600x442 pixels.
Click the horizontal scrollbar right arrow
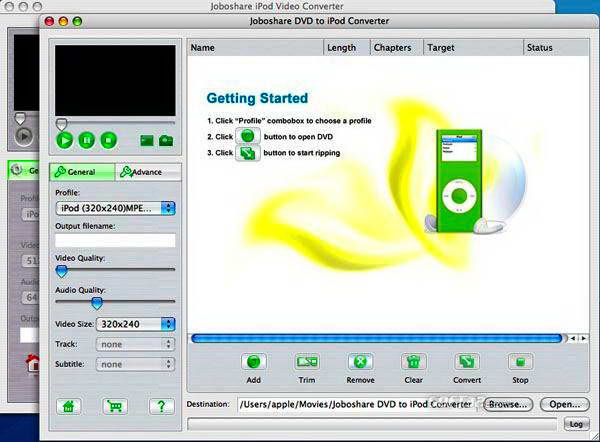(x=584, y=338)
